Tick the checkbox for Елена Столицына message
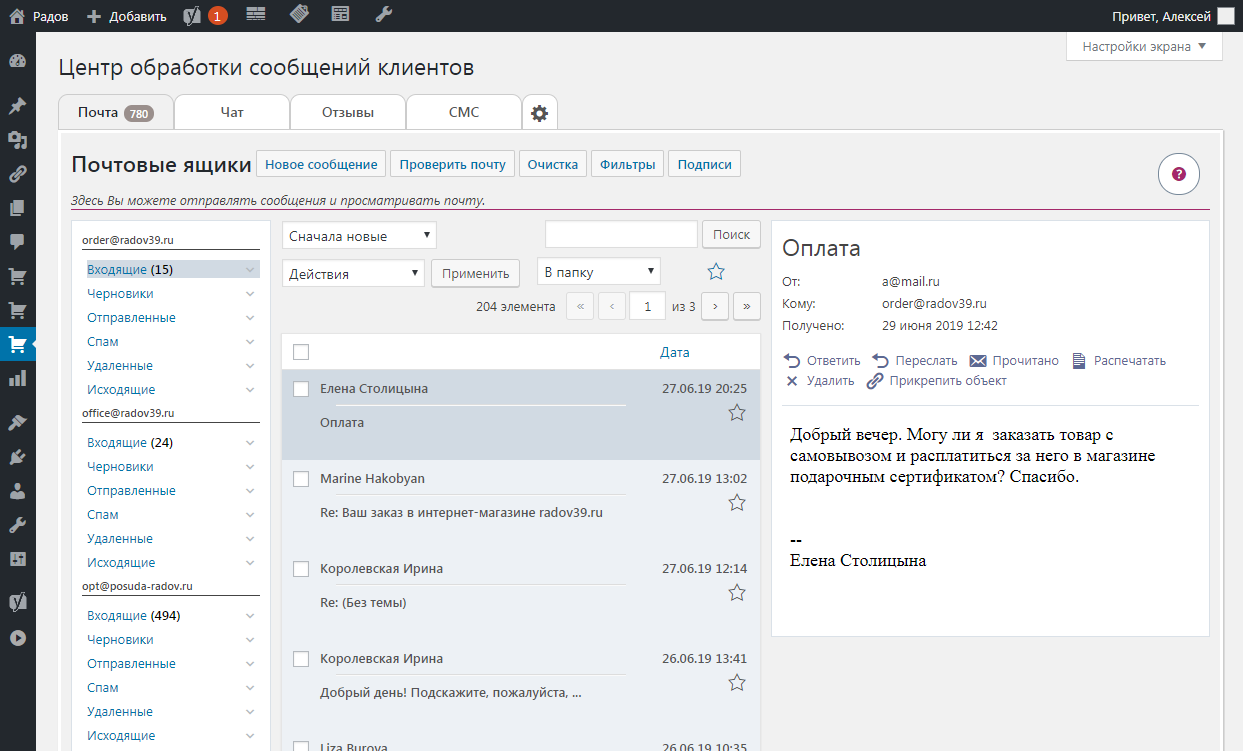 [301, 388]
